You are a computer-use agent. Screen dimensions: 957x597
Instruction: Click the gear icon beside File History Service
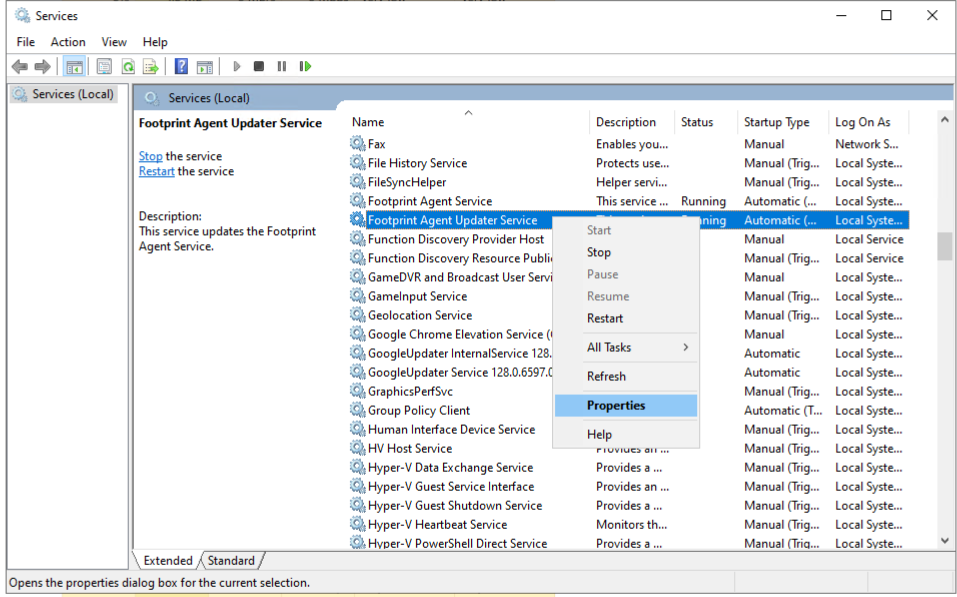click(x=358, y=162)
